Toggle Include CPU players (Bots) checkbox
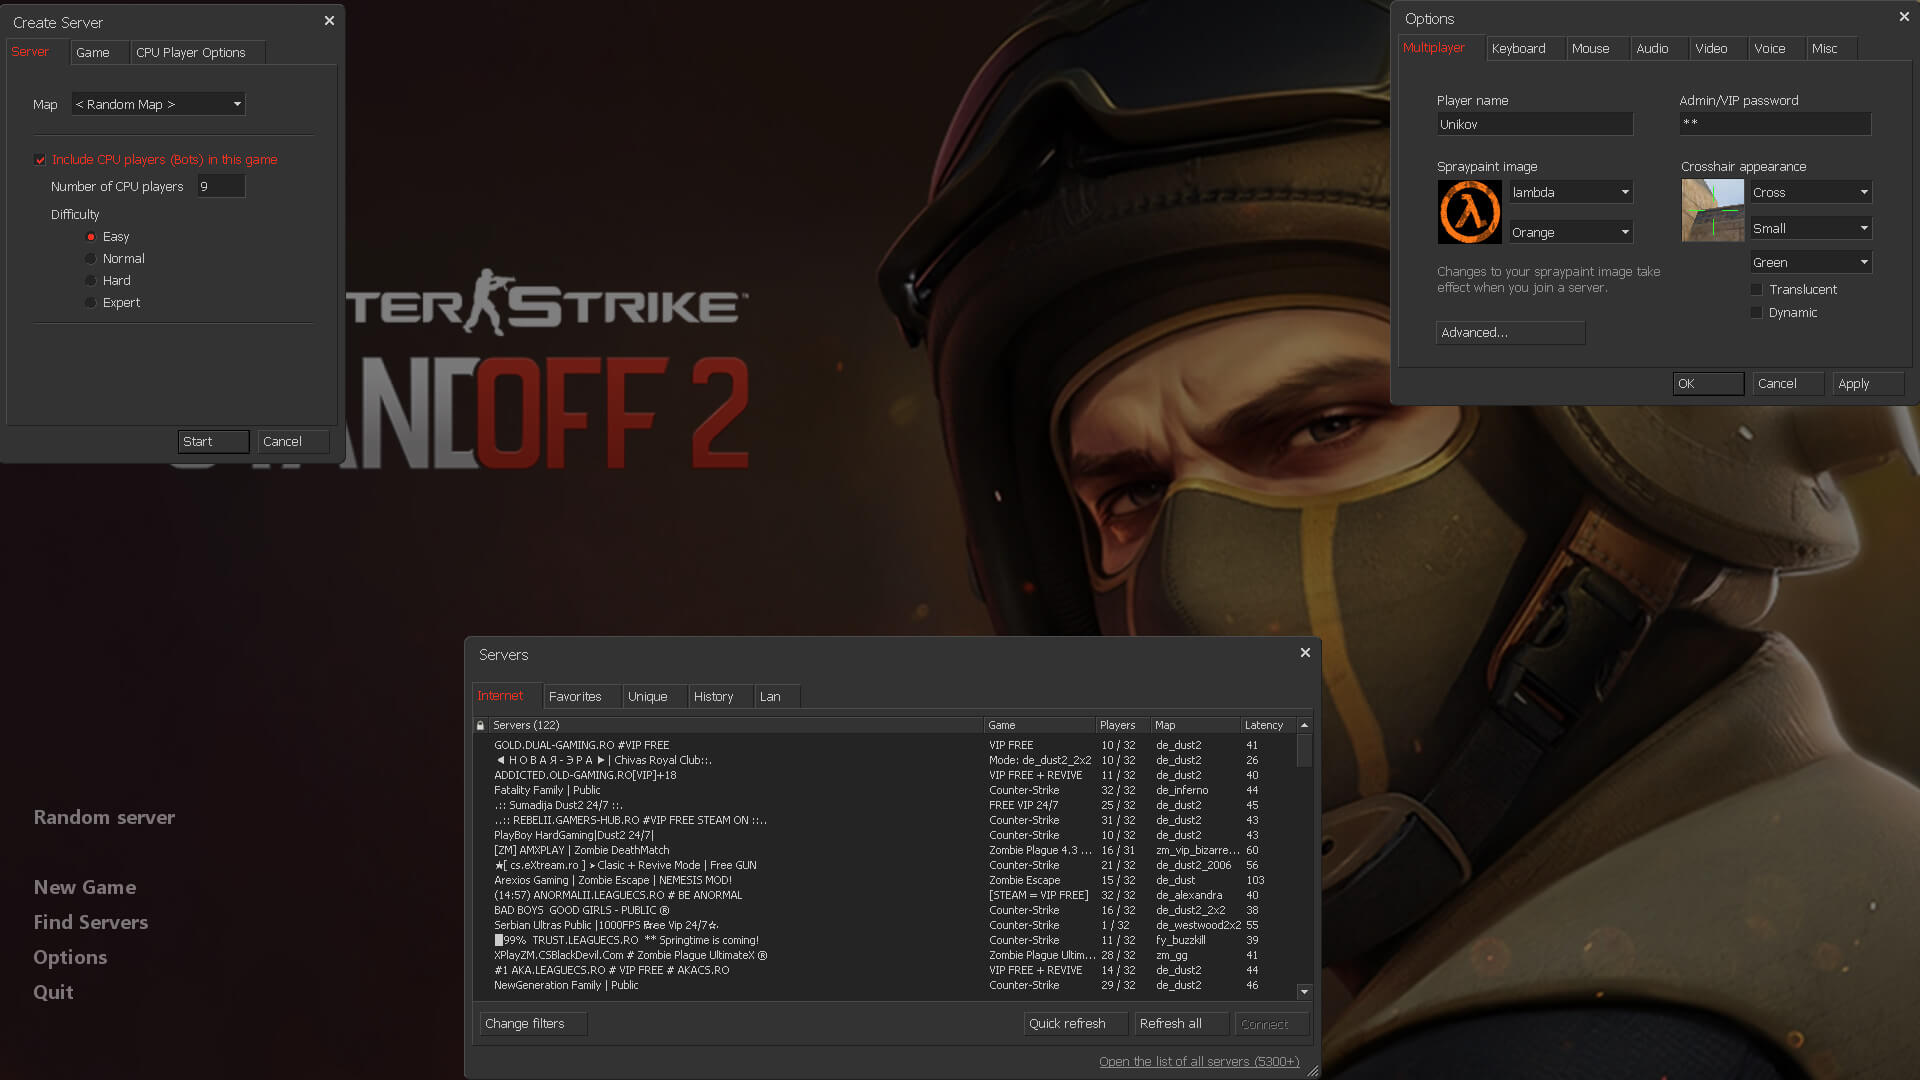 click(40, 160)
